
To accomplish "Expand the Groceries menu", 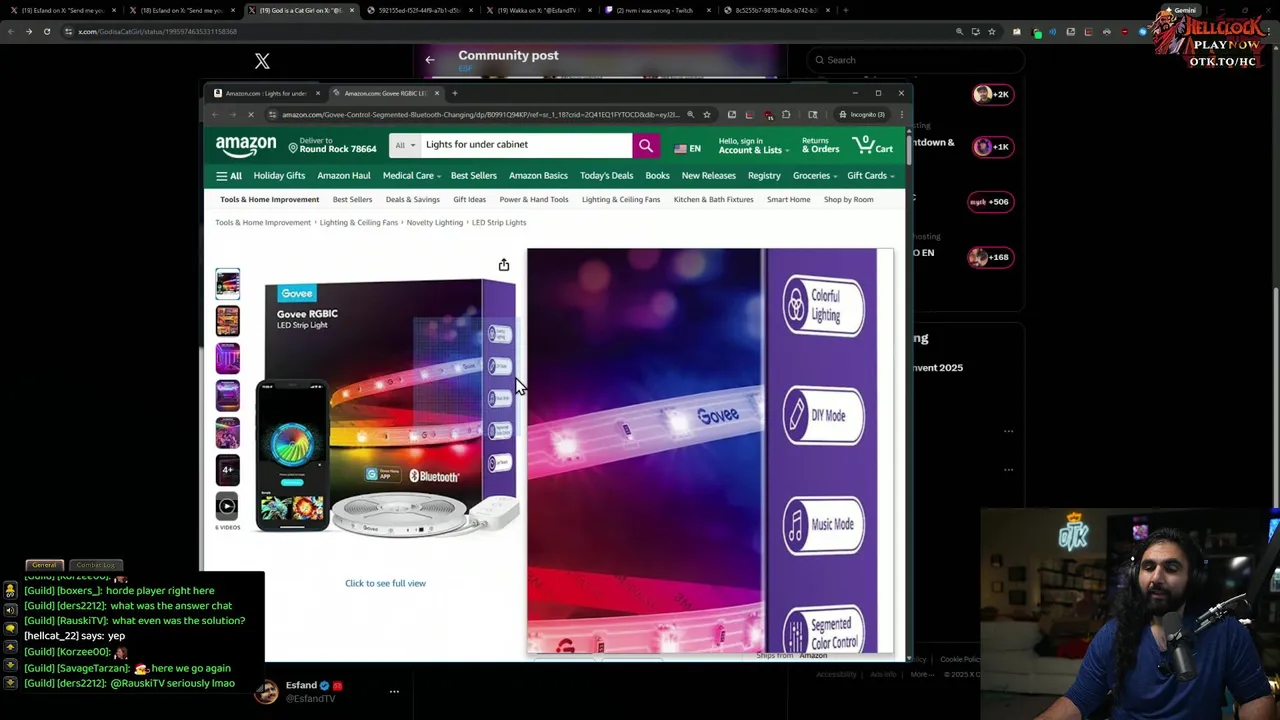I will click(815, 176).
